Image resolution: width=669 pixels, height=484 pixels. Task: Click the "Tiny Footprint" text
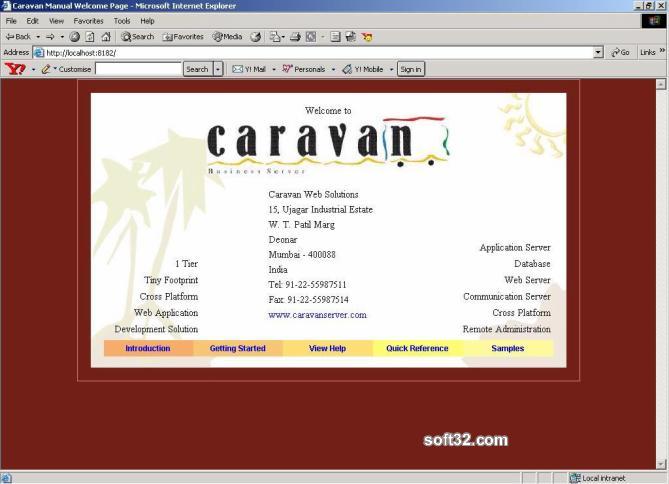171,280
